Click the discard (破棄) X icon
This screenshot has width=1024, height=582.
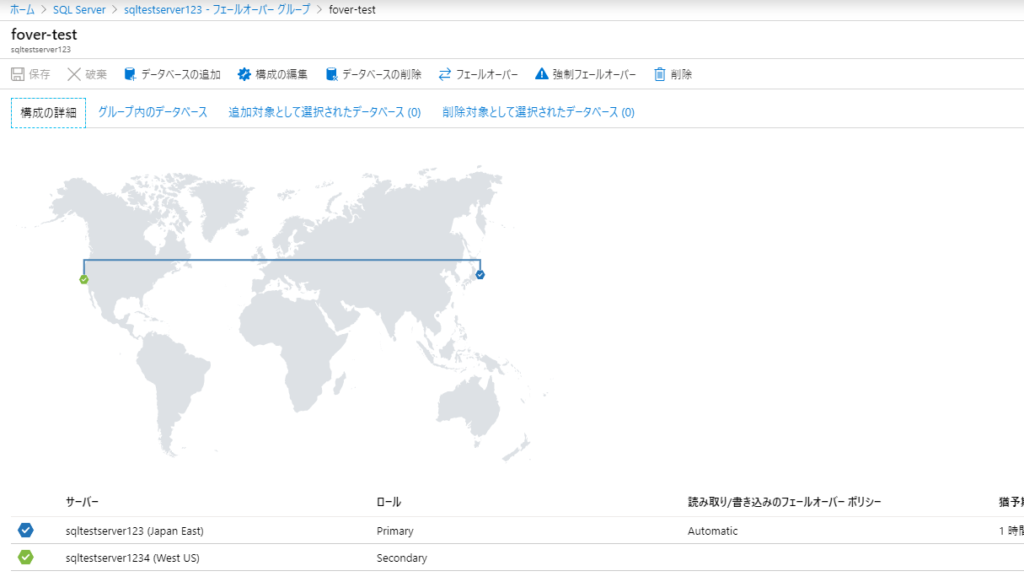(x=74, y=74)
